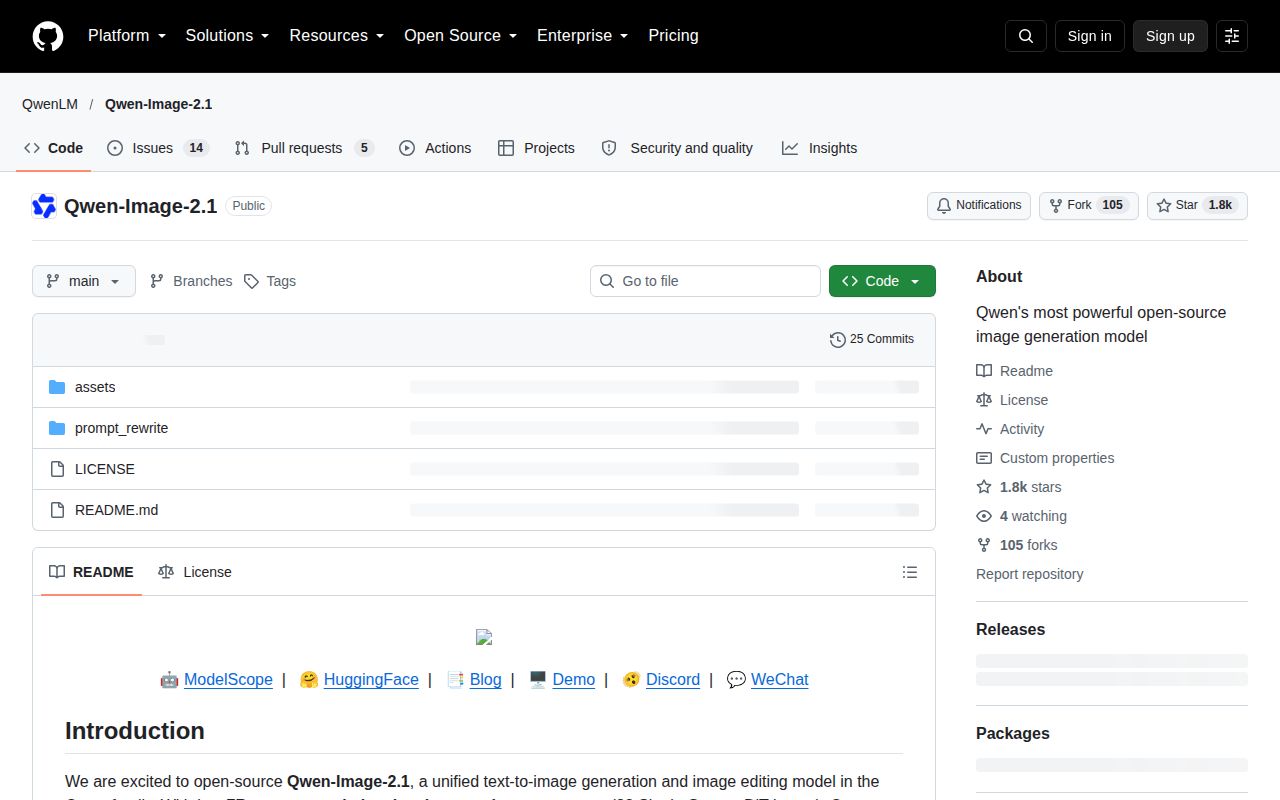1280x800 pixels.
Task: Click the Go to file search field
Action: coord(705,281)
